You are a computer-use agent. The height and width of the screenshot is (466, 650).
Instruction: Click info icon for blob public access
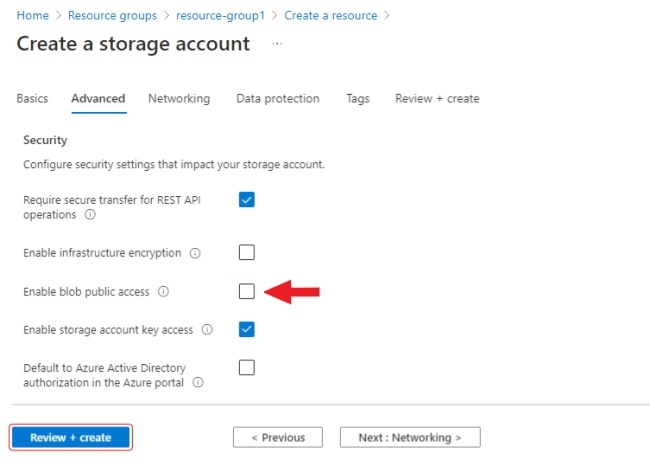(163, 292)
